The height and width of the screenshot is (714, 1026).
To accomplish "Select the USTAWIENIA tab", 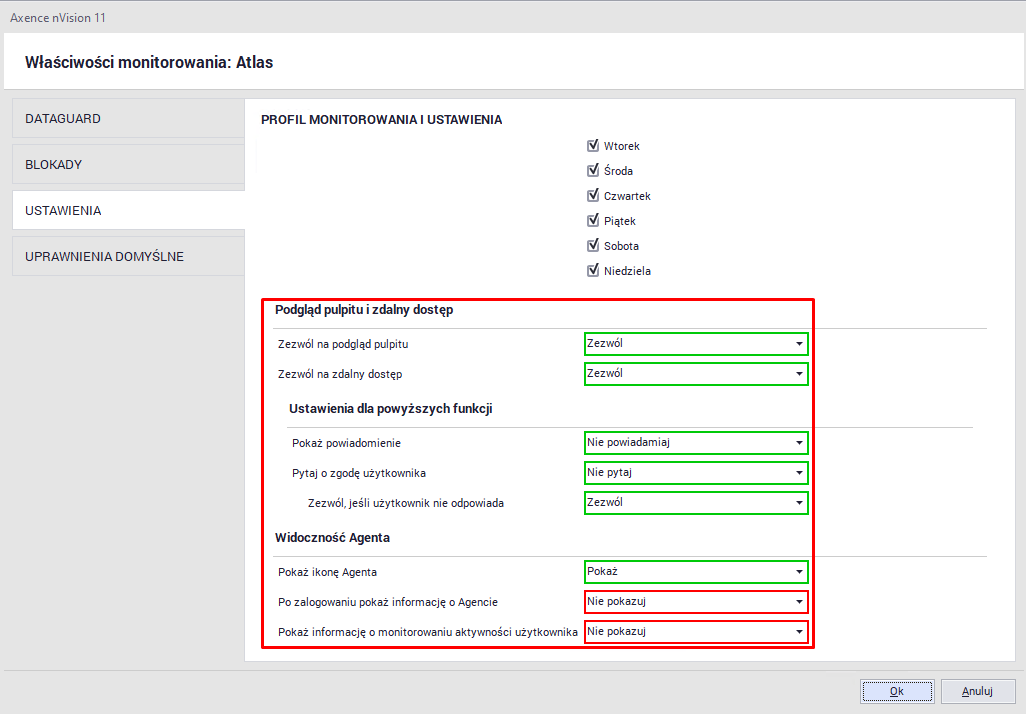I will (x=128, y=211).
